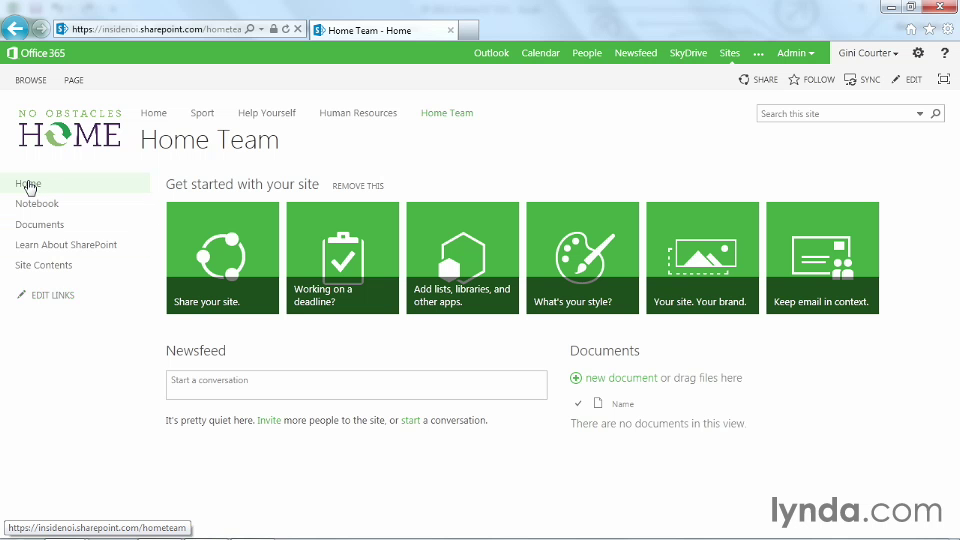Click SHARE in the page toolbar

758,80
